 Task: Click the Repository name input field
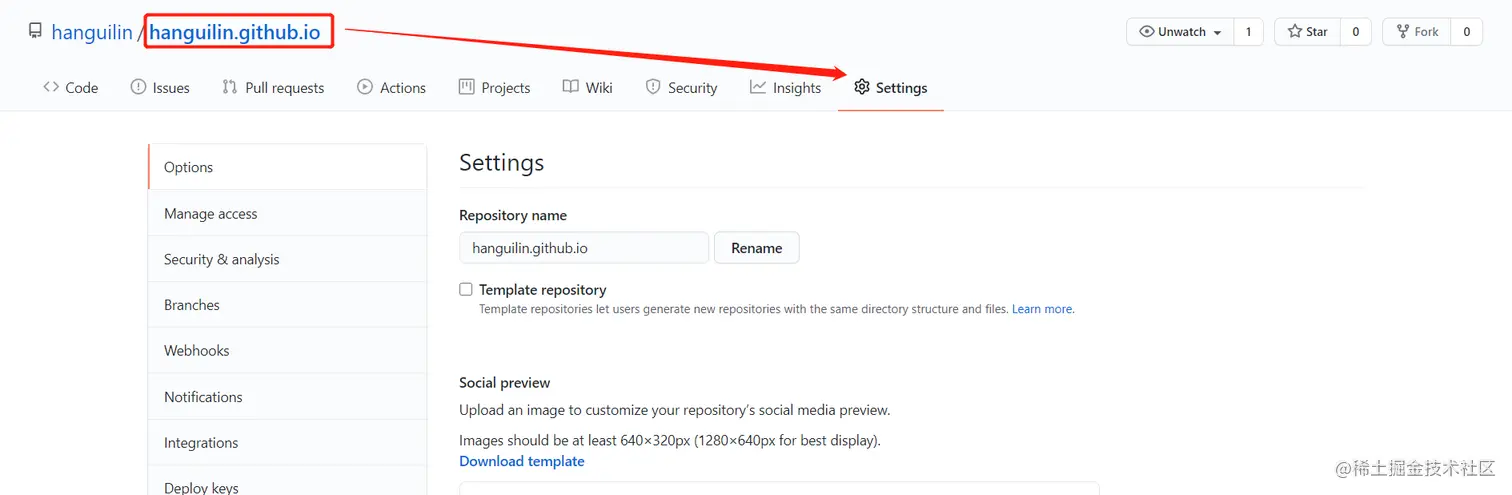click(x=584, y=248)
